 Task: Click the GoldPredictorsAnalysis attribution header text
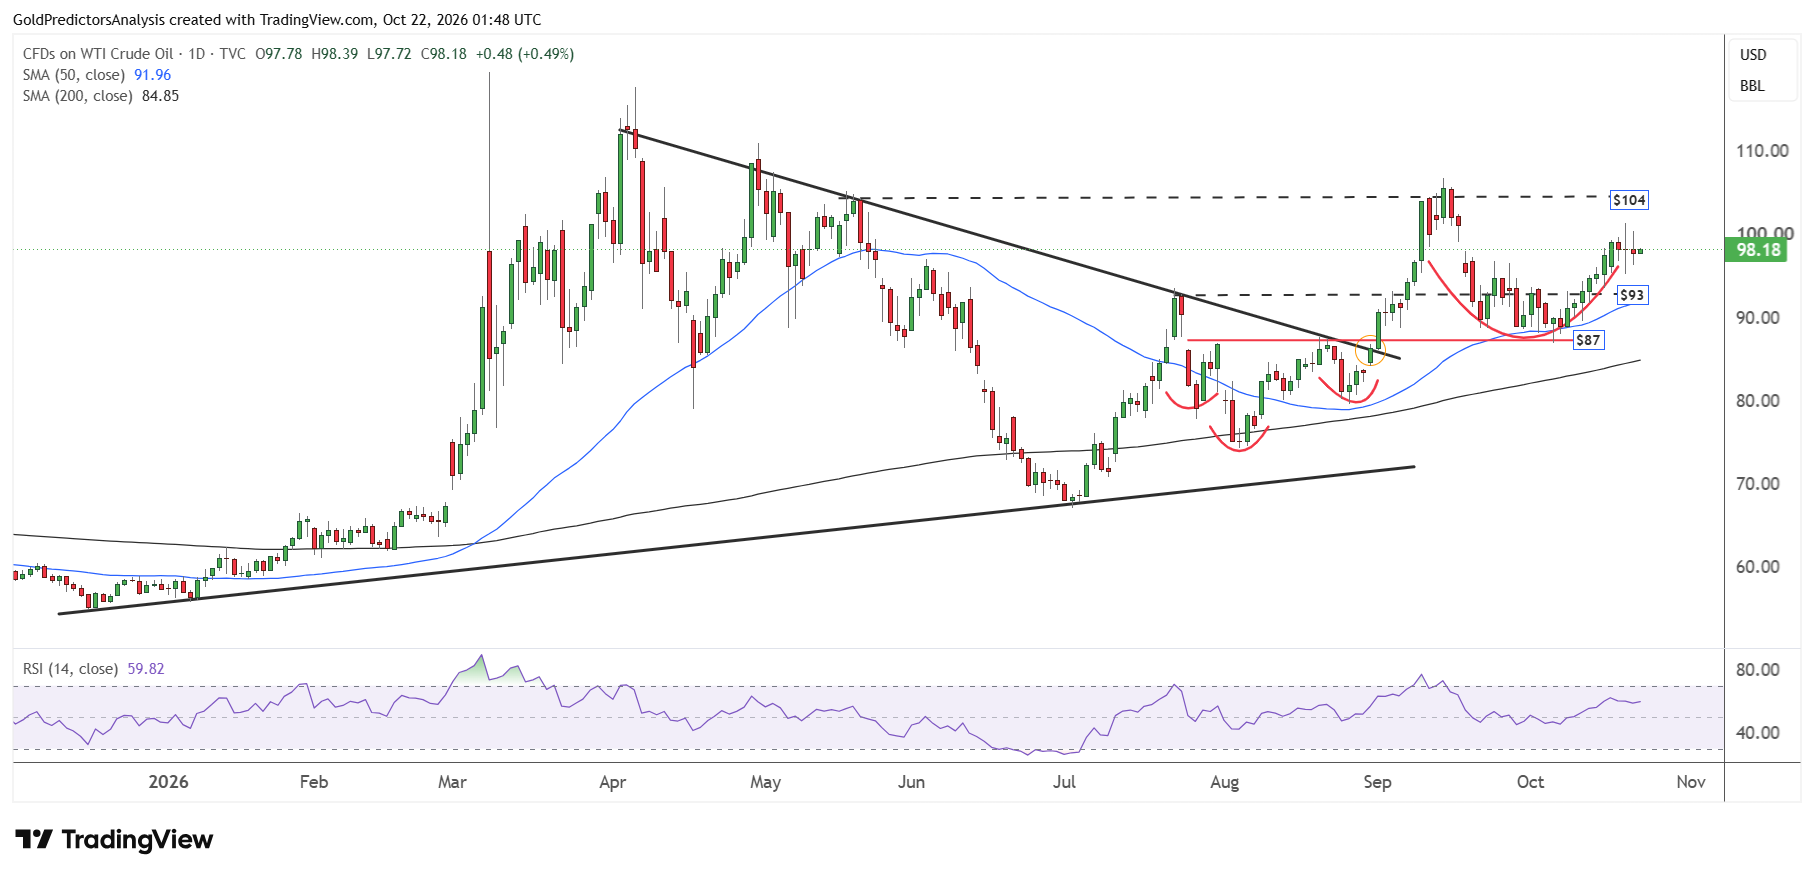tap(277, 20)
